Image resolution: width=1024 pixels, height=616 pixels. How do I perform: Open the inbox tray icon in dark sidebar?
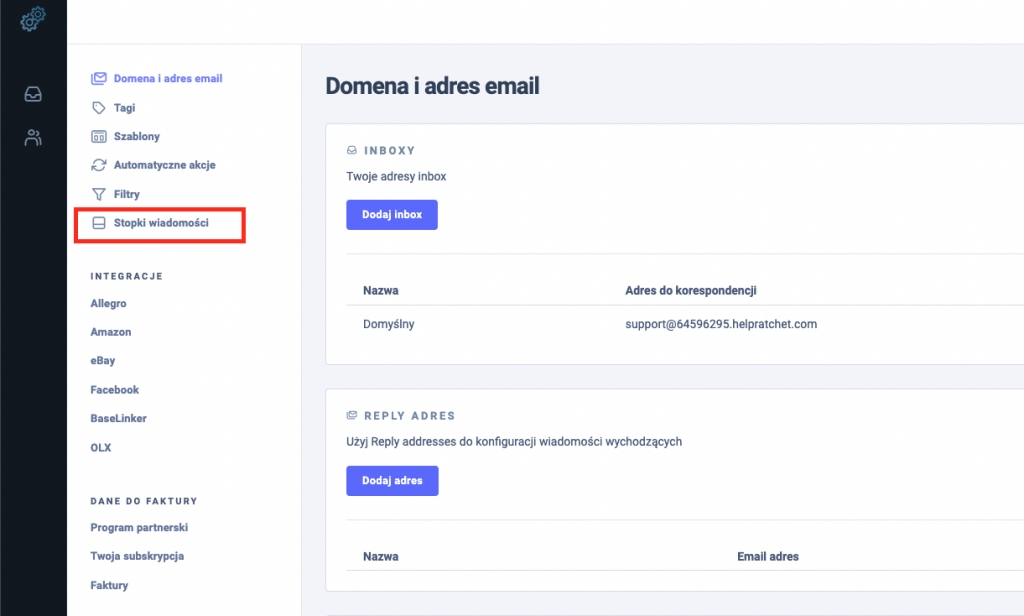tap(33, 94)
